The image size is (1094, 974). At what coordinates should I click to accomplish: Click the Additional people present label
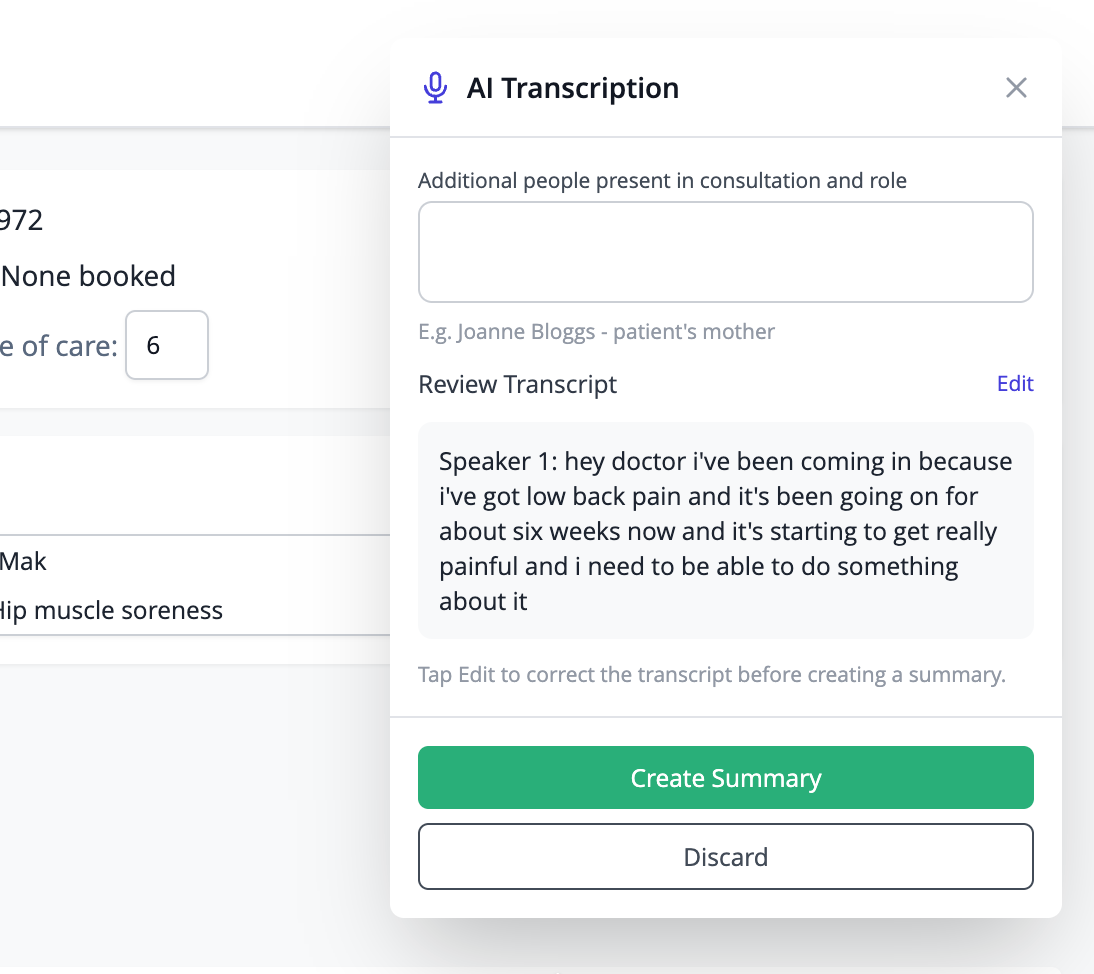click(x=662, y=181)
